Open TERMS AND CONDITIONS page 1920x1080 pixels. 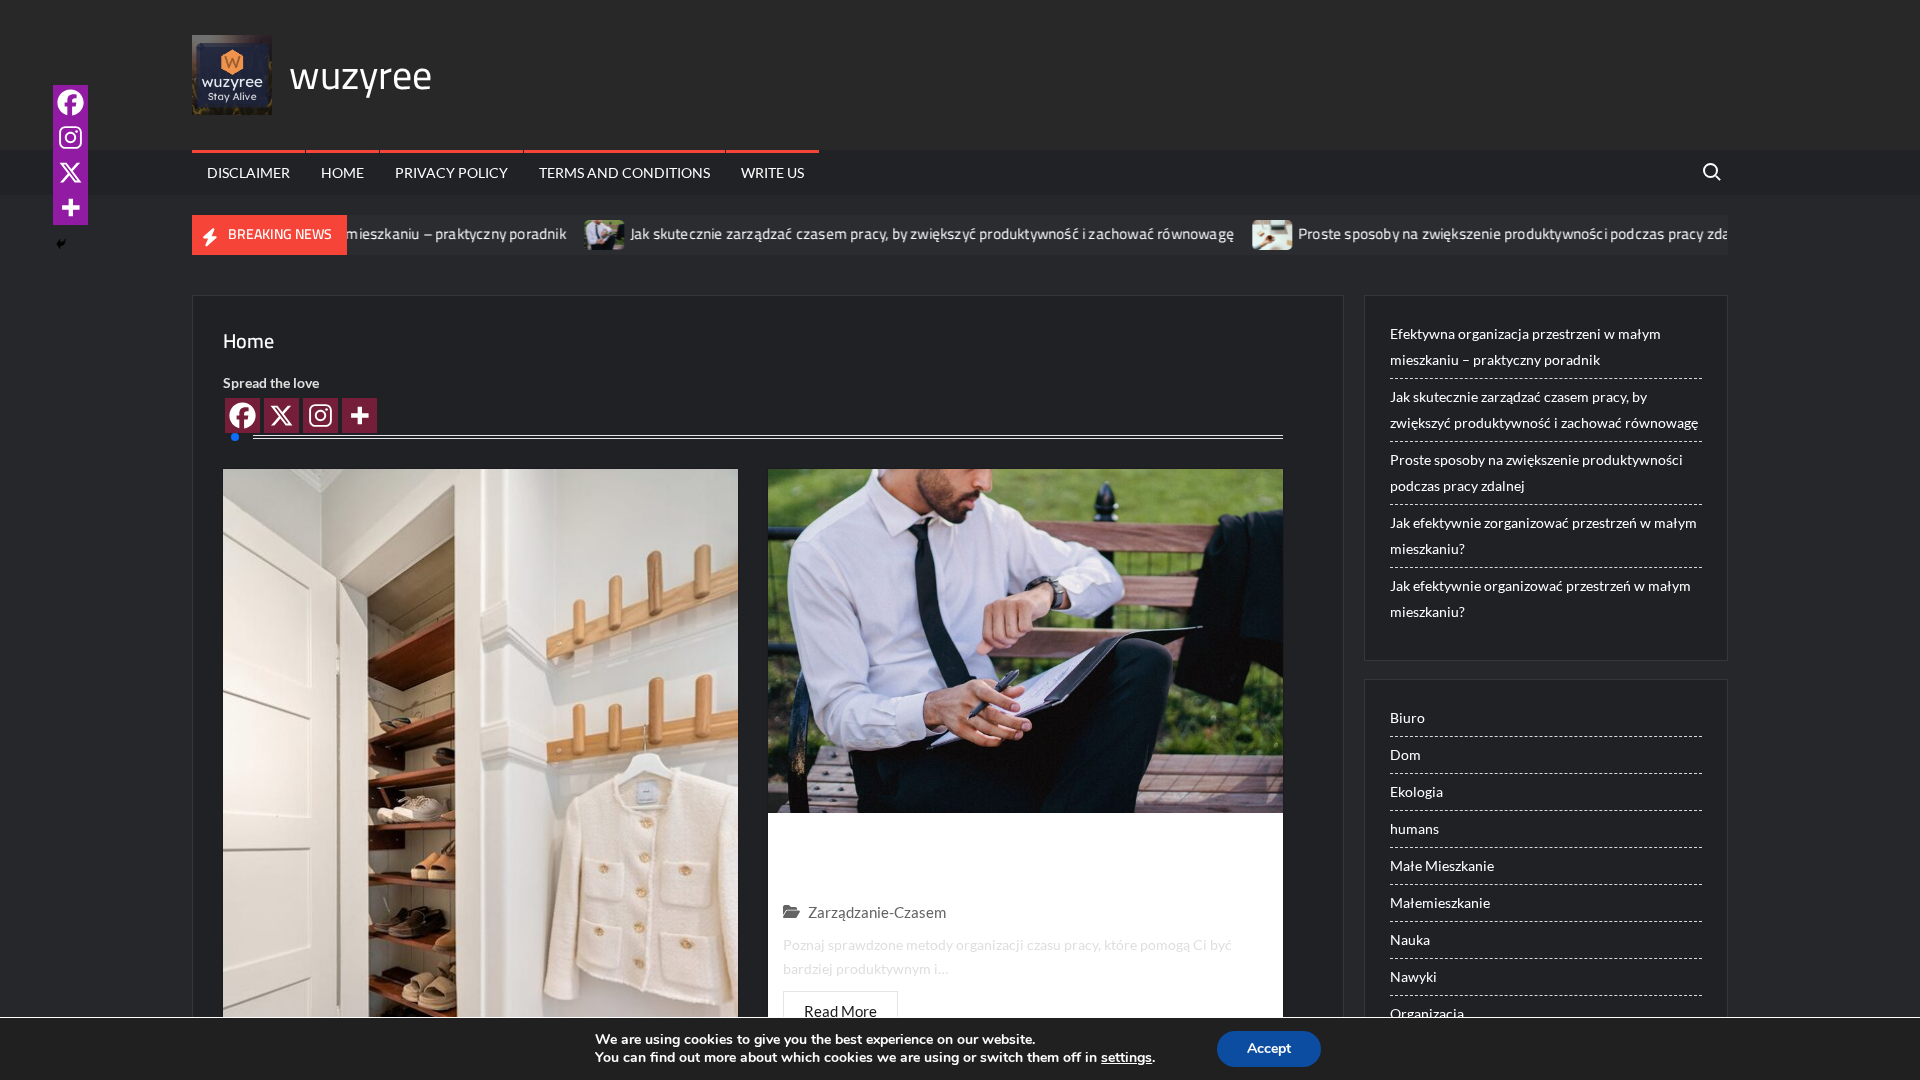[624, 173]
